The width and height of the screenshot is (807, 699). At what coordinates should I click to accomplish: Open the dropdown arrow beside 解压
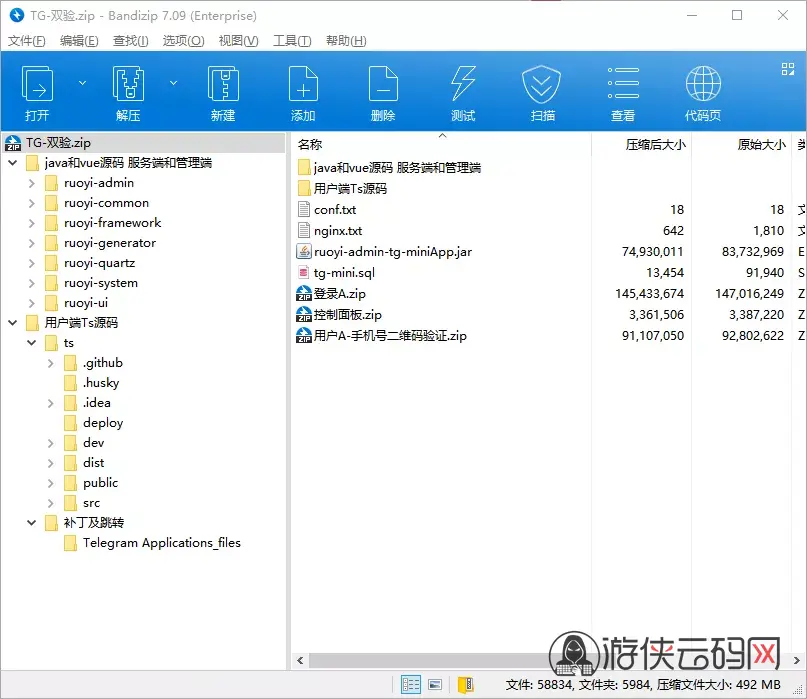point(173,83)
